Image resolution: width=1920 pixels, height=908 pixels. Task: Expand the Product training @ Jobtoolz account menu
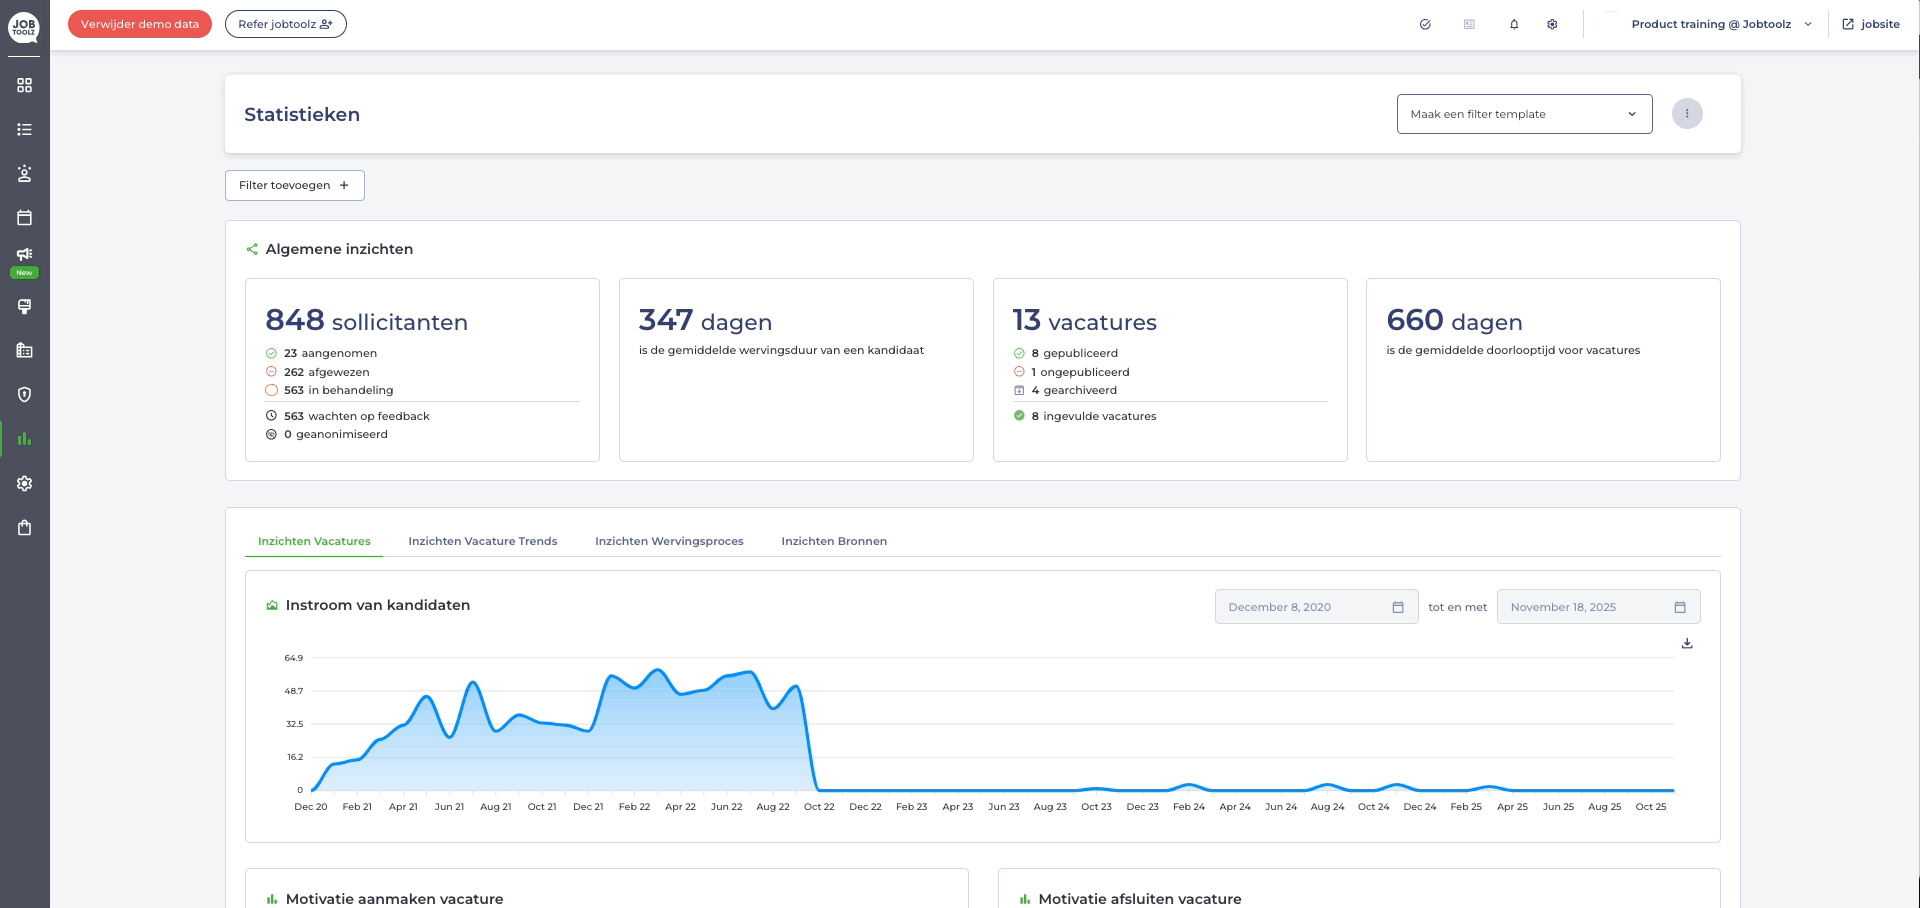(1720, 25)
